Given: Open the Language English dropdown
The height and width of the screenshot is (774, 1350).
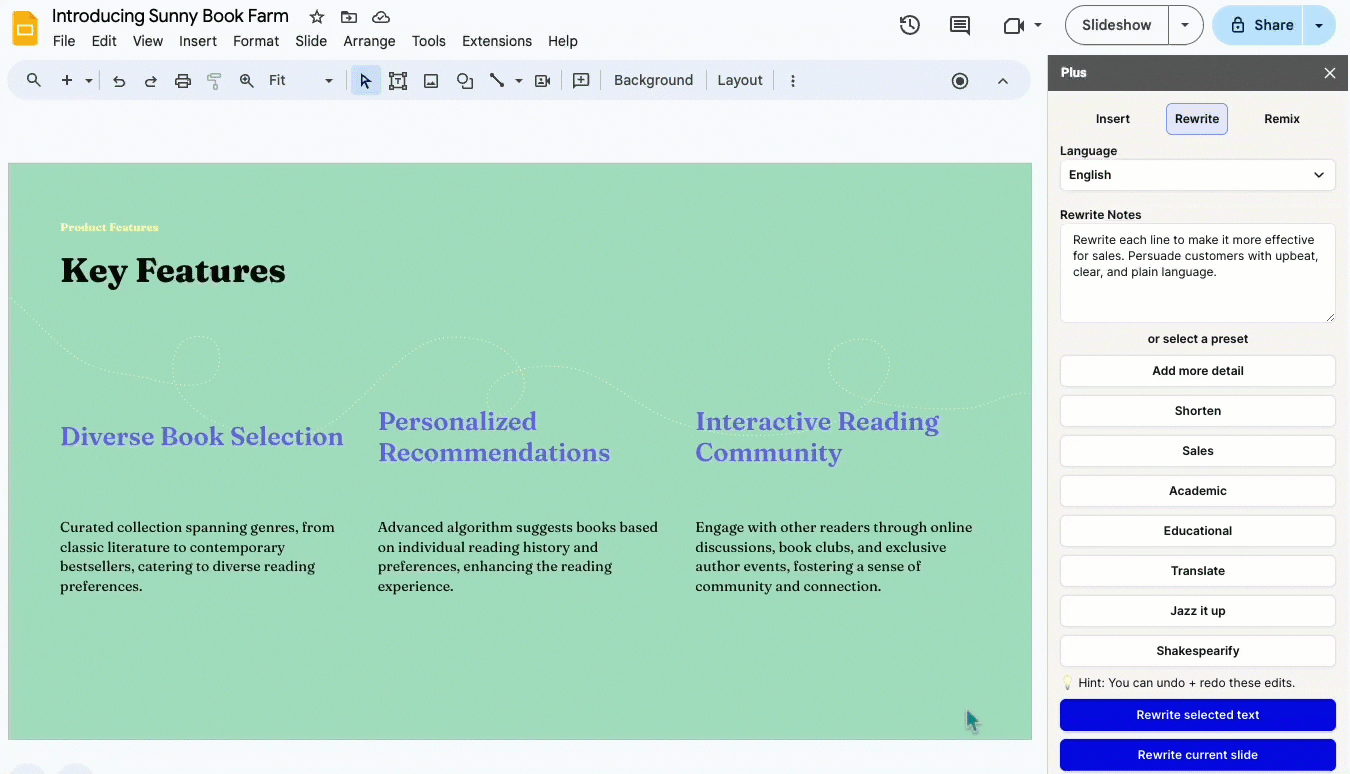Looking at the screenshot, I should (1198, 175).
